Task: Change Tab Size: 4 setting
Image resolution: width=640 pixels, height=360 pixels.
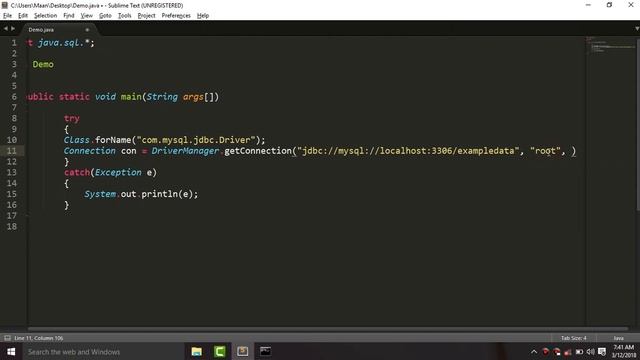Action: [573, 338]
